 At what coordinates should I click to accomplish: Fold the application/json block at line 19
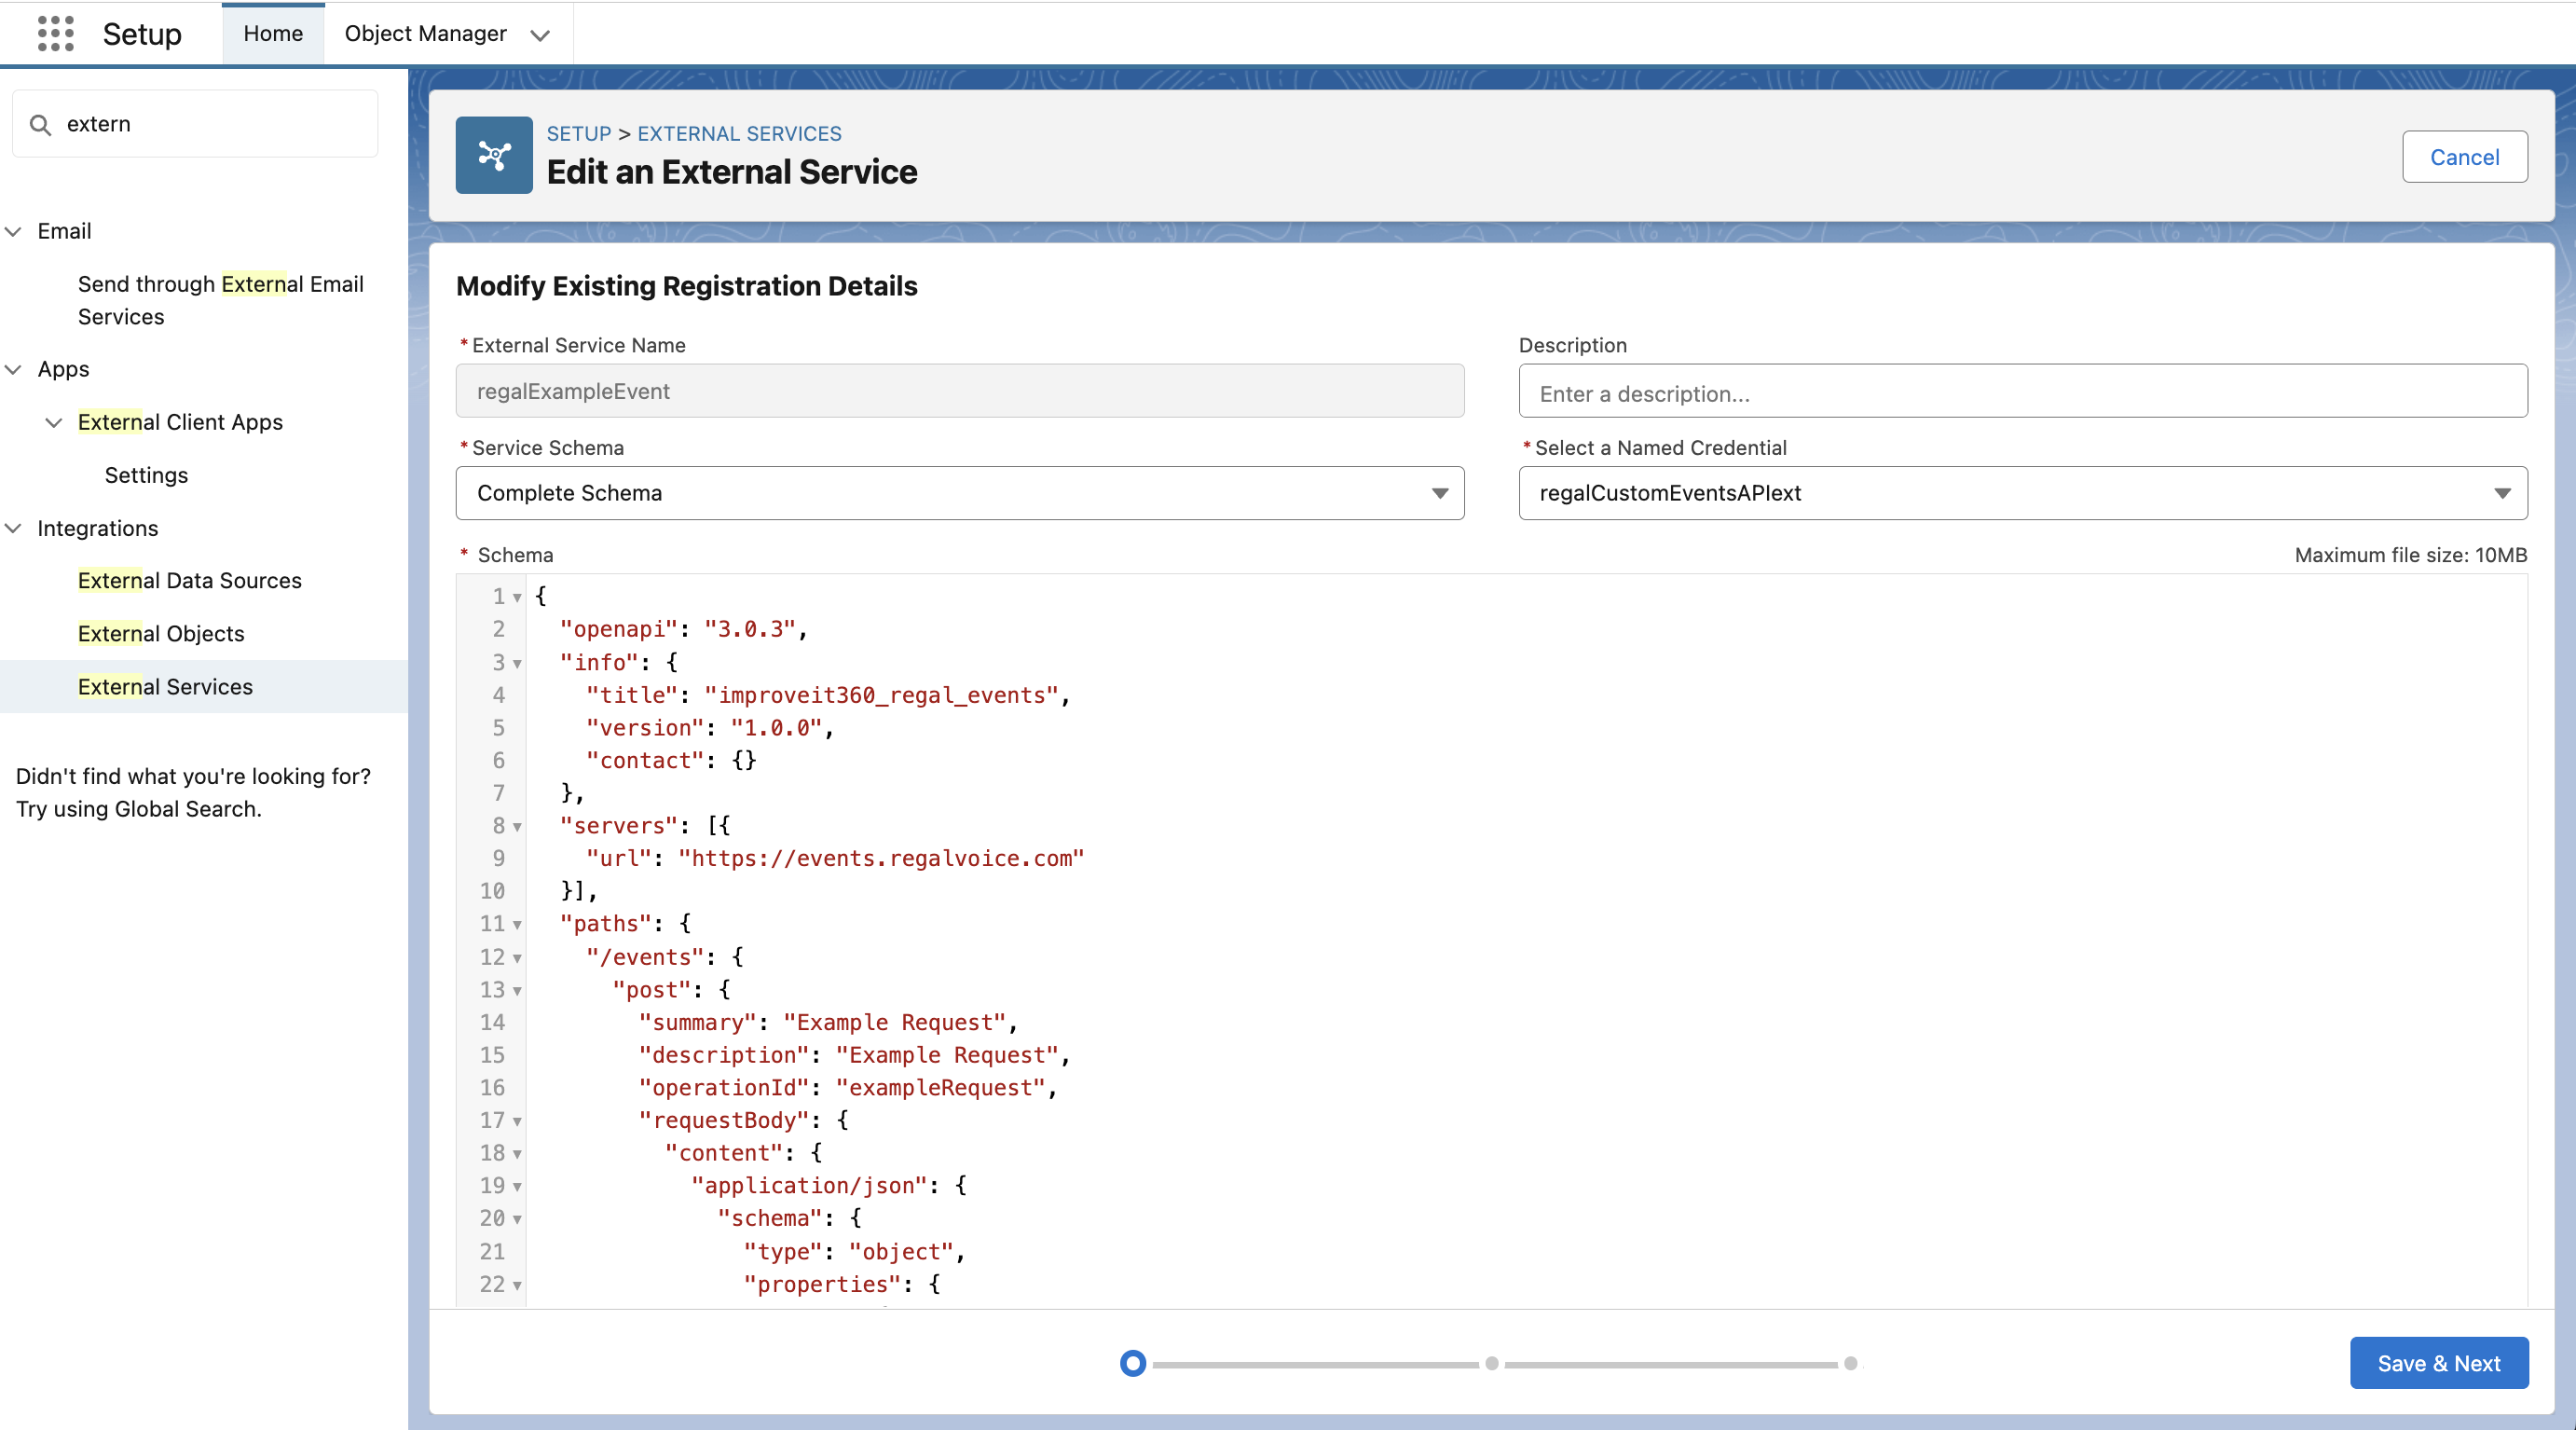coord(517,1187)
